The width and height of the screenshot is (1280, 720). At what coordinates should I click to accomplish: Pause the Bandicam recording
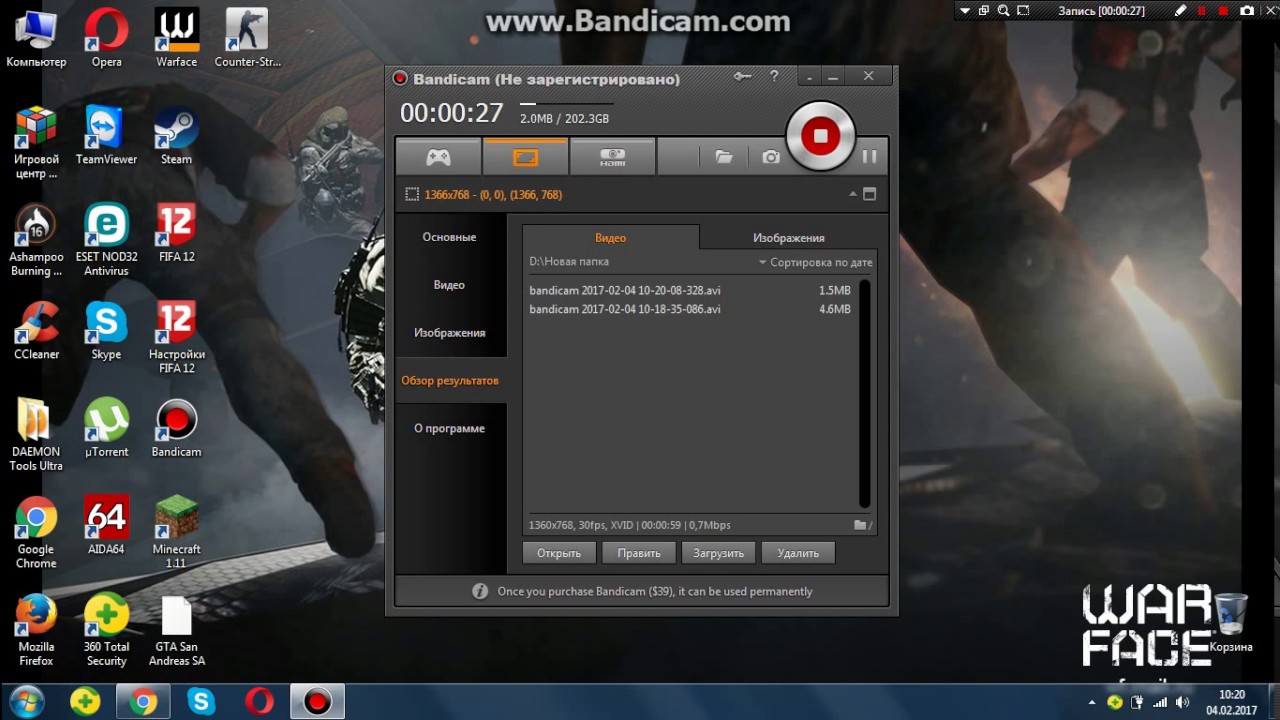(869, 157)
